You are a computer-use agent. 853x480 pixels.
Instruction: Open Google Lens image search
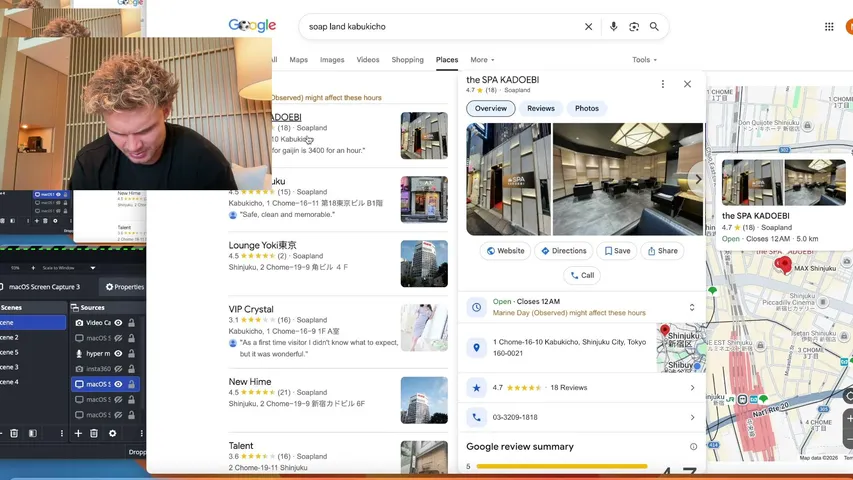click(x=634, y=27)
